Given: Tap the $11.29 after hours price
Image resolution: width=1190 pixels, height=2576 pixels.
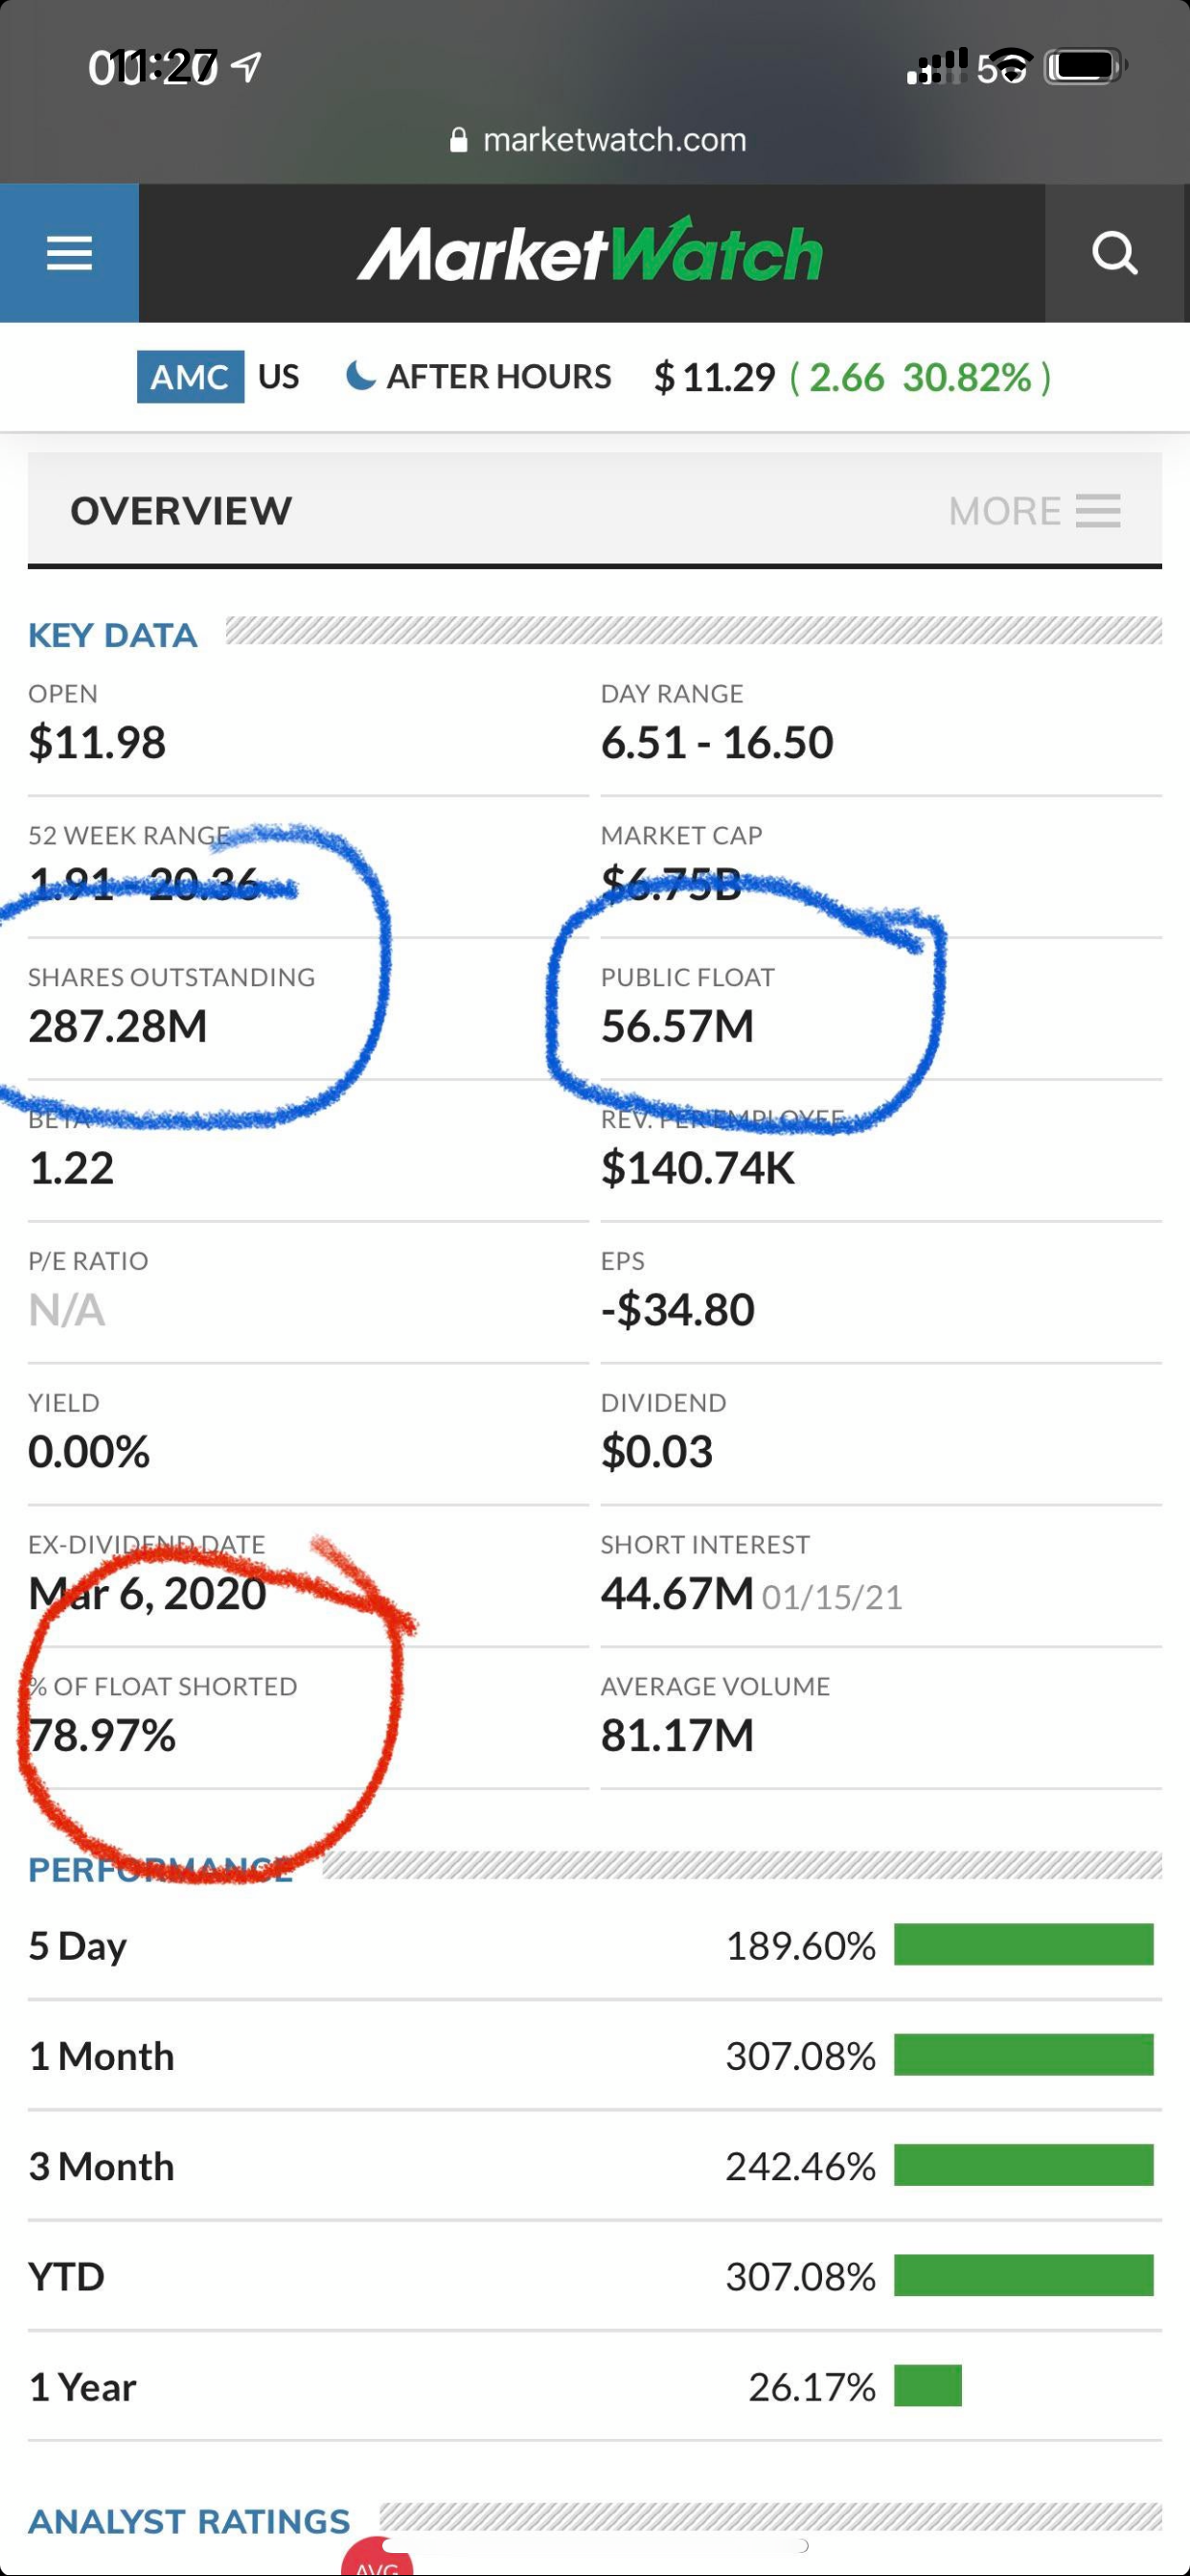Looking at the screenshot, I should 714,377.
